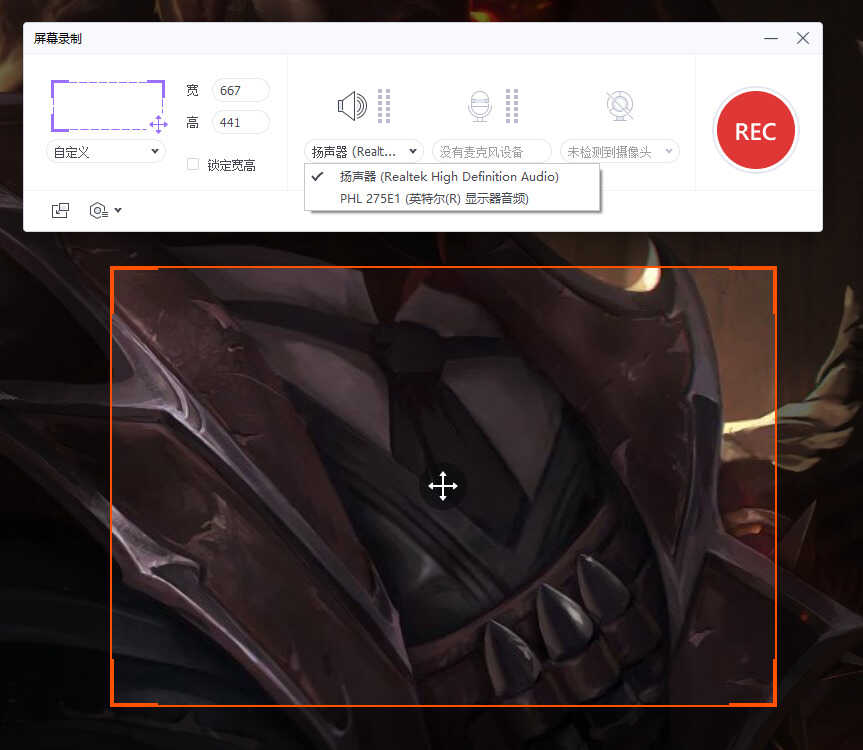Open the 自定义 region size dropdown
The width and height of the screenshot is (863, 750).
click(106, 151)
